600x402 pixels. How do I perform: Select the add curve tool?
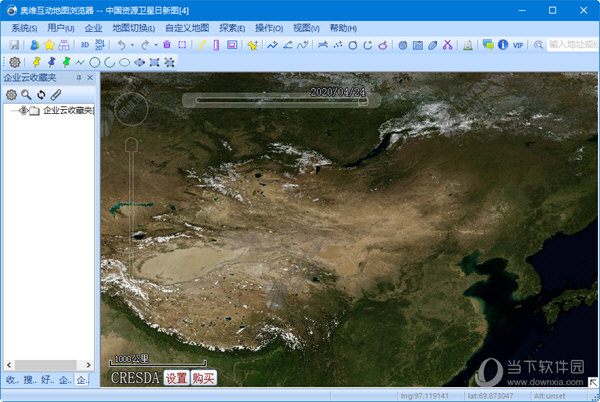[303, 45]
